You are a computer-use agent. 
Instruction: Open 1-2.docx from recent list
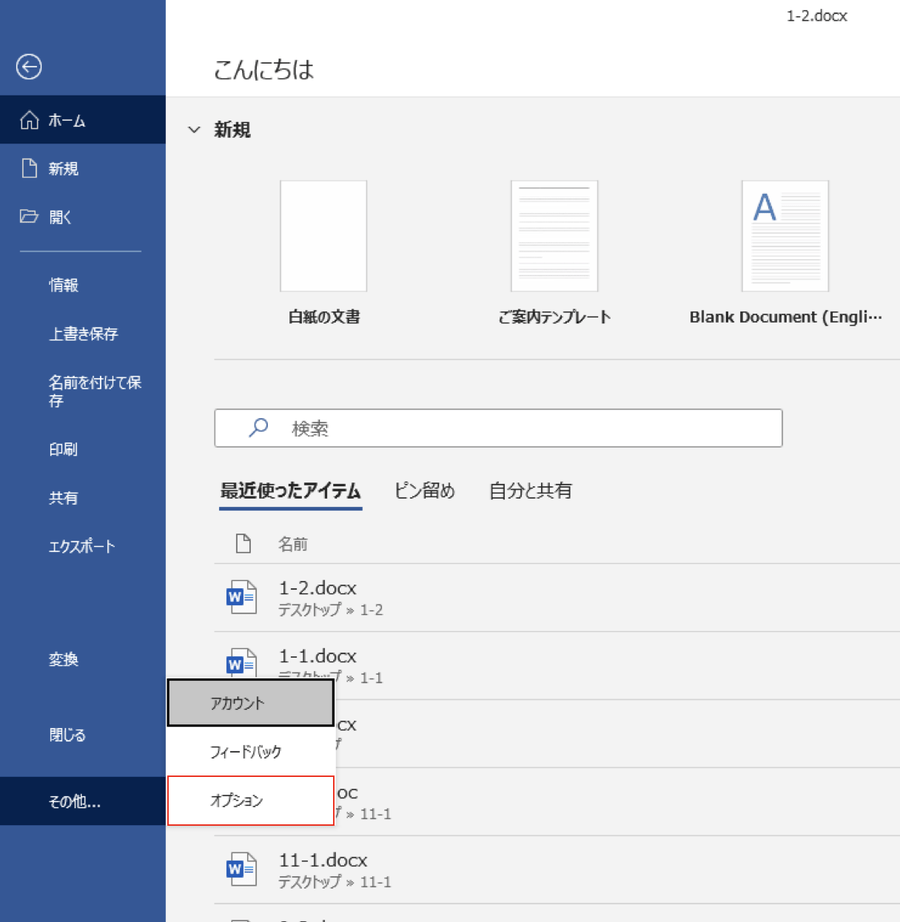(x=557, y=597)
